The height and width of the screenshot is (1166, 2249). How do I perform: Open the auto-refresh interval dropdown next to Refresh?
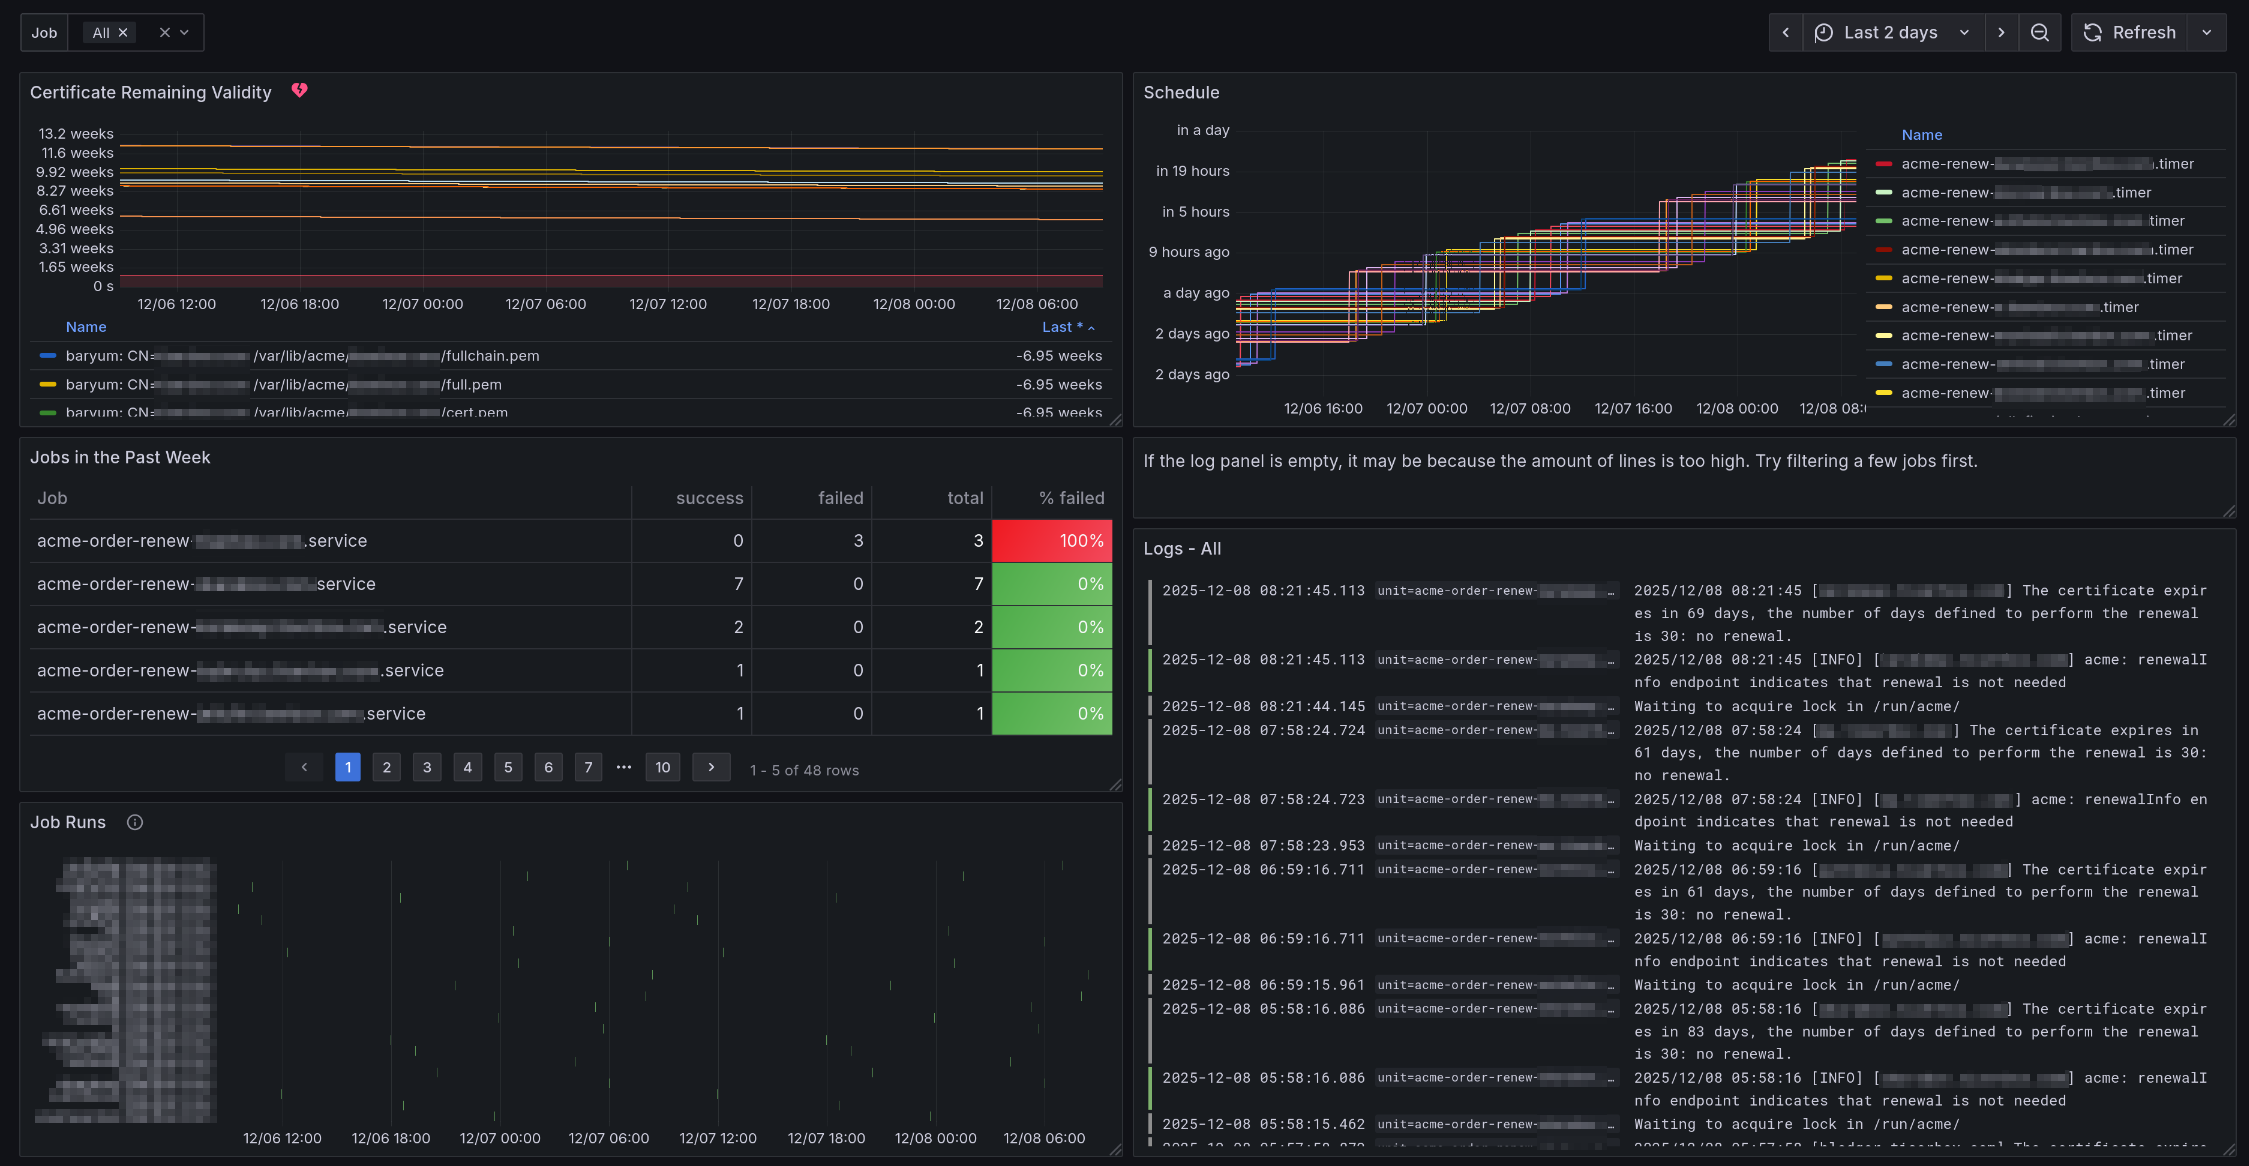pos(2208,32)
